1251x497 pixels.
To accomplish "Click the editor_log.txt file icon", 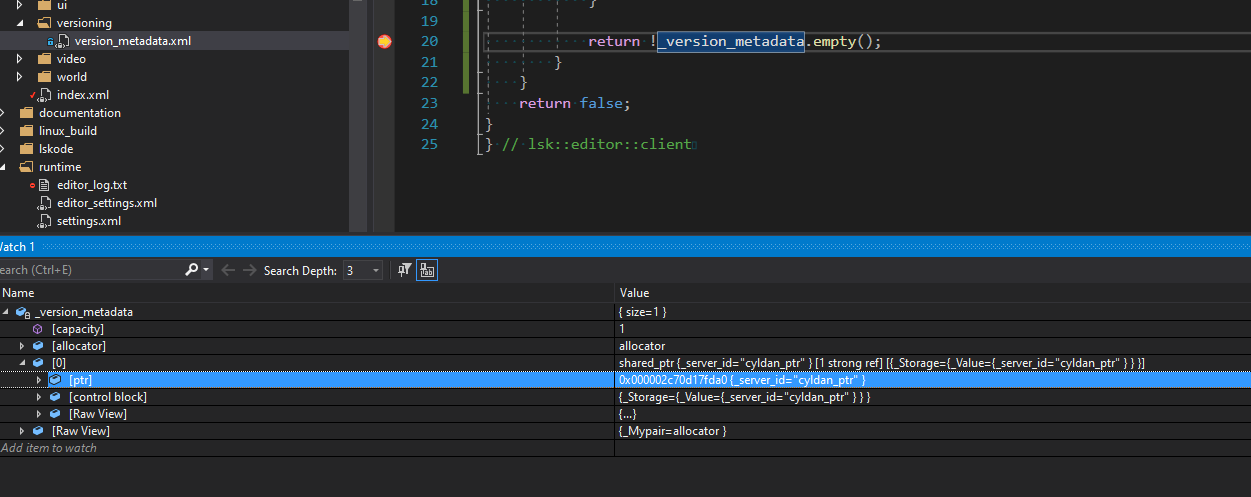I will pyautogui.click(x=45, y=185).
